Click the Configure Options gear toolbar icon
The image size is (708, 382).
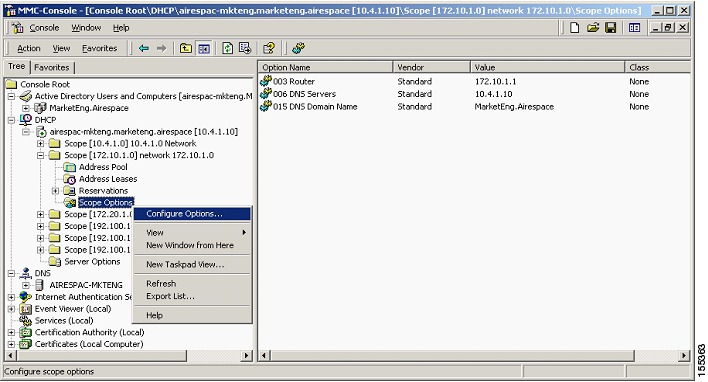point(298,48)
